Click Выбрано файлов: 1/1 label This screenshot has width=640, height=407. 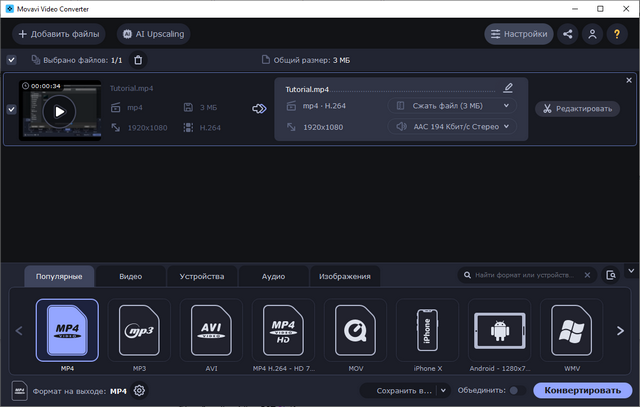82,60
